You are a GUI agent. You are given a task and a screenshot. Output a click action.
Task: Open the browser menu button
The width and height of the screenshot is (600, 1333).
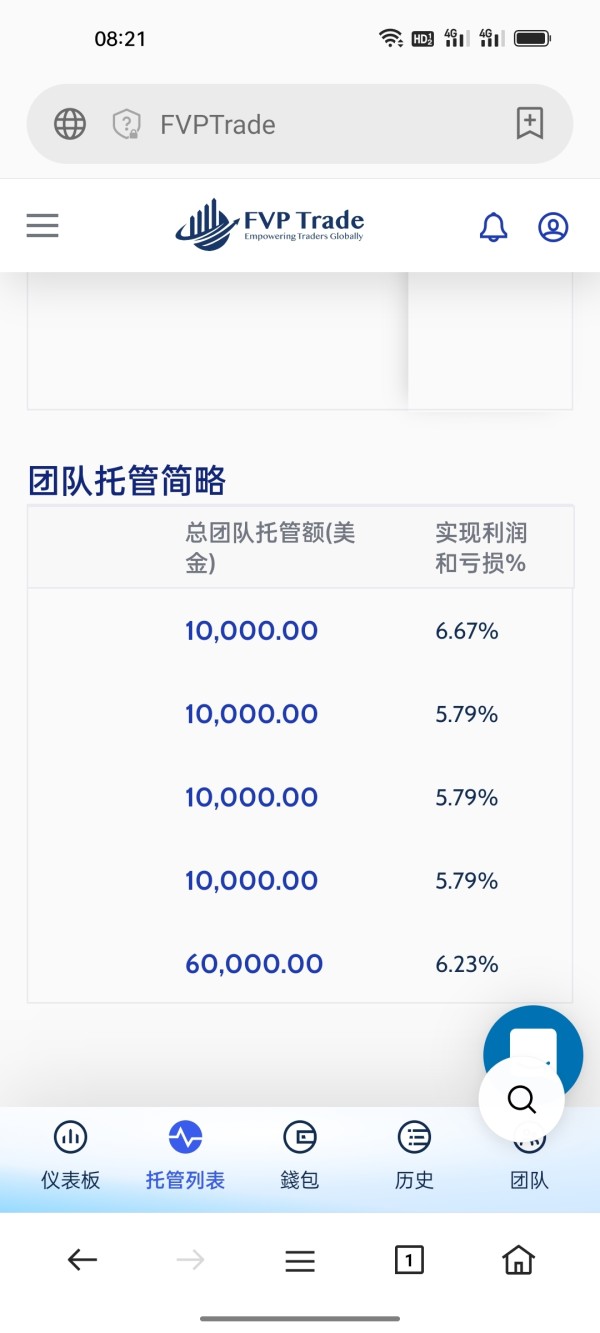(x=300, y=1261)
